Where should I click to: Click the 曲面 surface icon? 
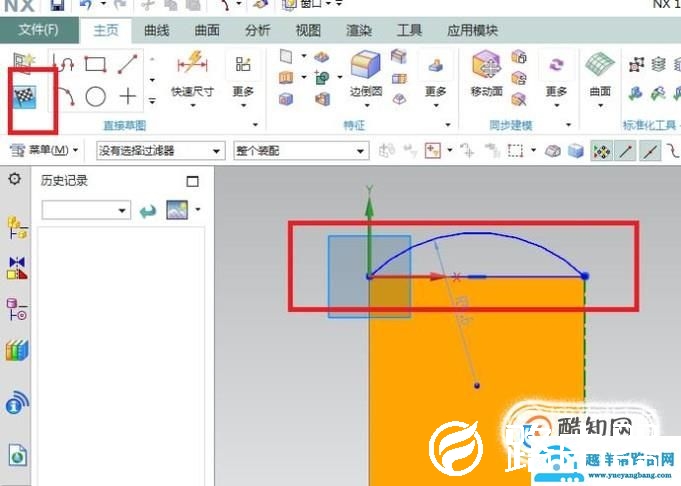point(600,65)
